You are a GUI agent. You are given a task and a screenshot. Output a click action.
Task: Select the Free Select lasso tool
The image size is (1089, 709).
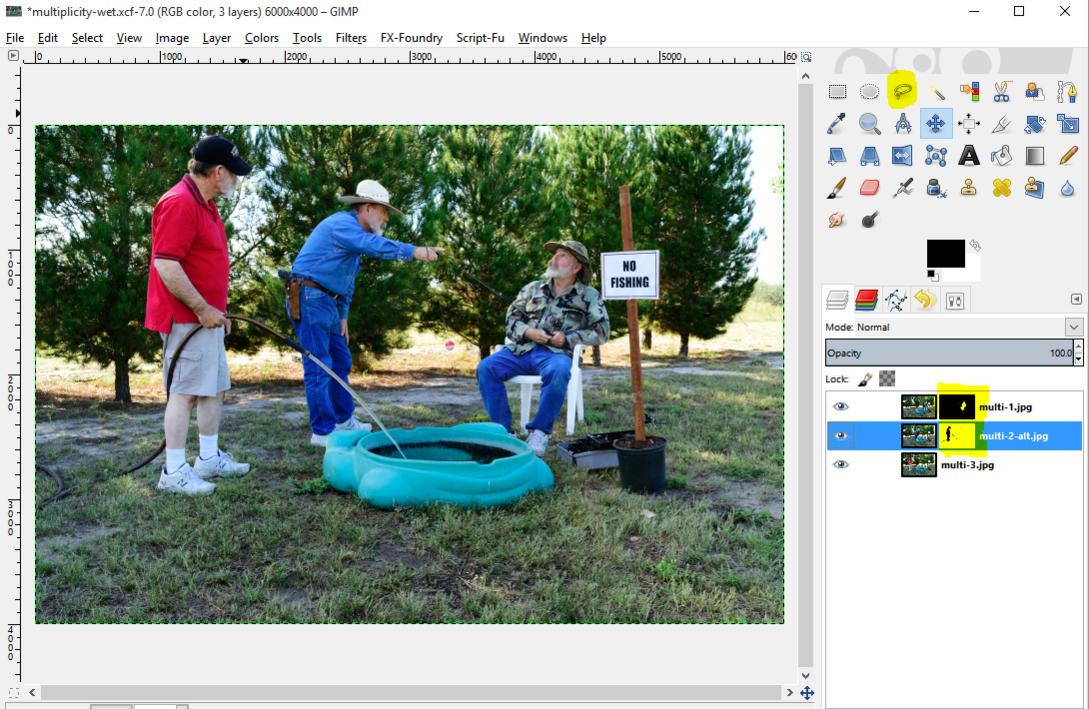[x=903, y=92]
